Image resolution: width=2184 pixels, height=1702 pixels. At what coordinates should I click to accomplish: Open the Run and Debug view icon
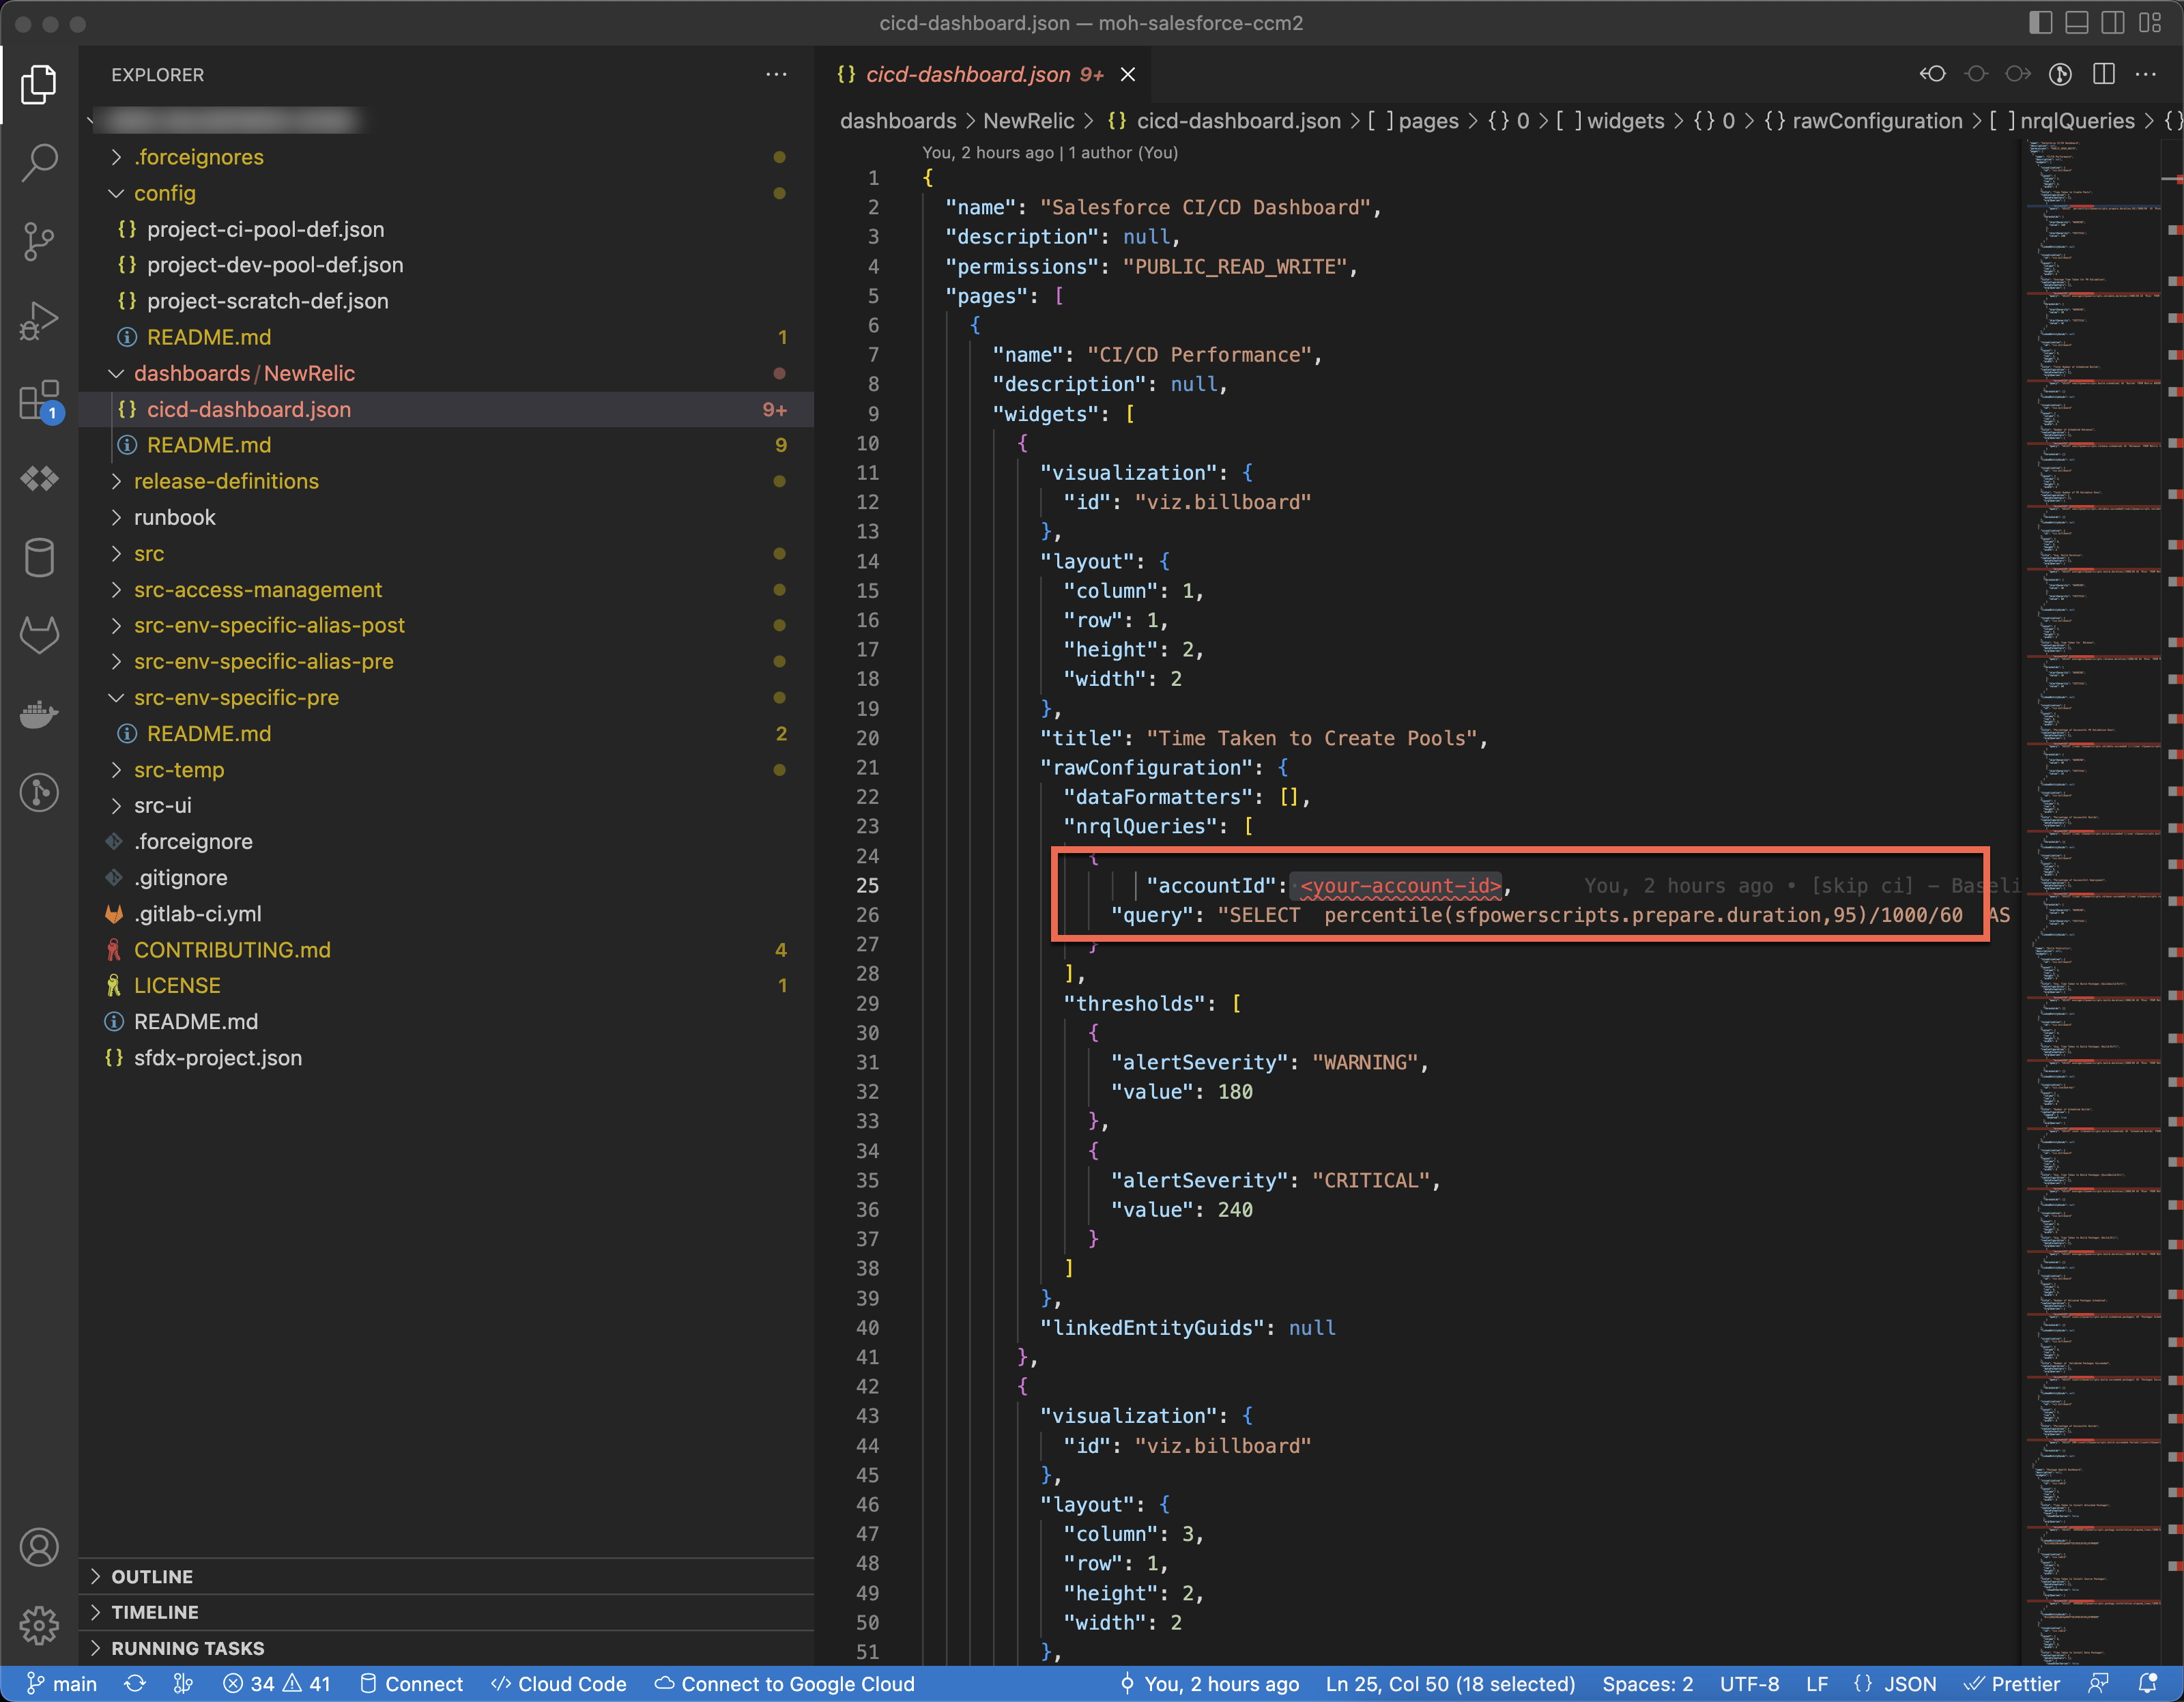(39, 320)
